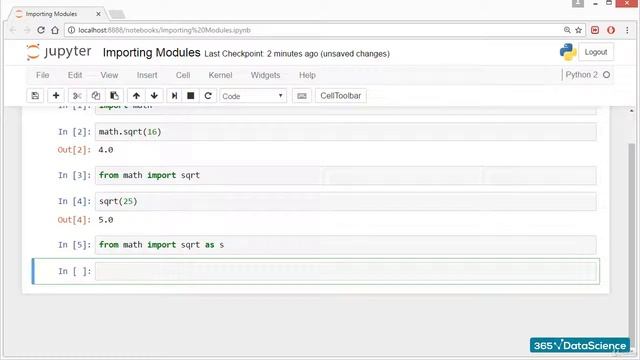
Task: Bookmark this page with the star icon
Action: click(578, 30)
